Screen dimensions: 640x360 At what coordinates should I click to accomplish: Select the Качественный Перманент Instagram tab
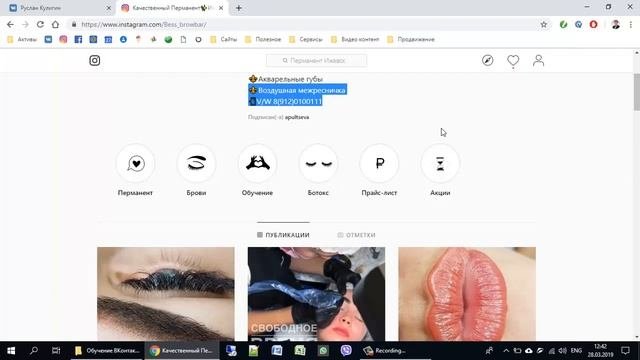171,8
